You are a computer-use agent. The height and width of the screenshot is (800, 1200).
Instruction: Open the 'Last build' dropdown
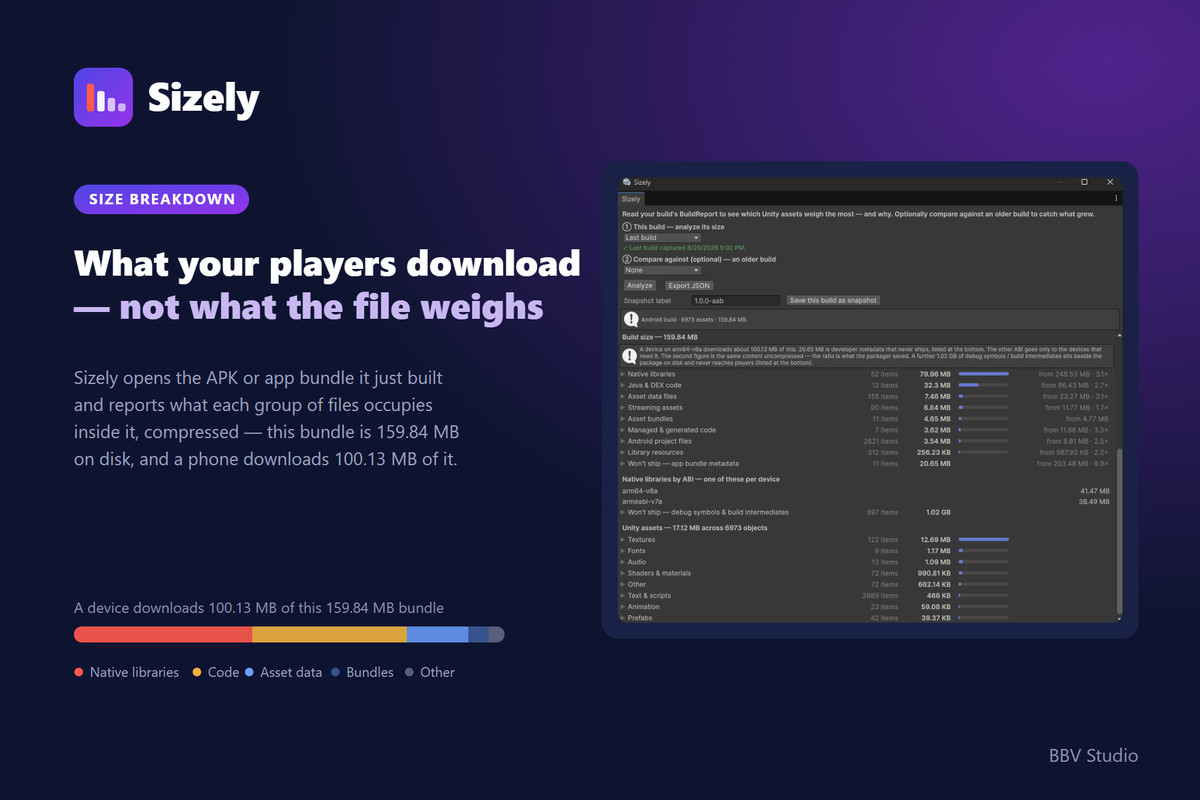point(661,238)
